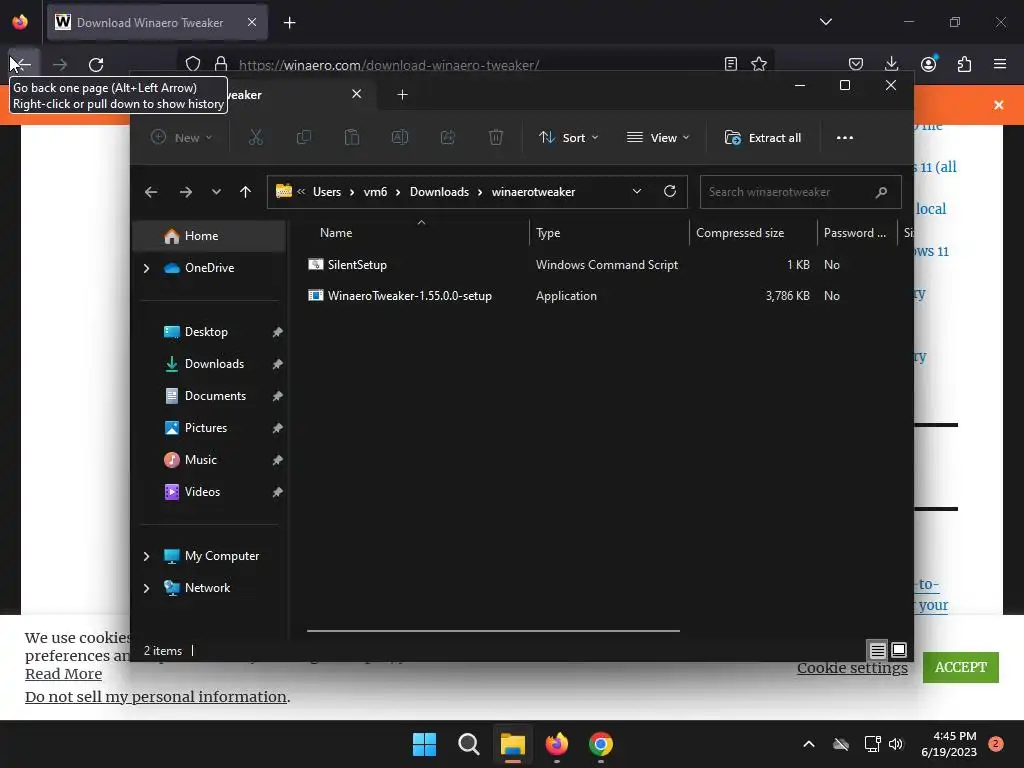Add a new File Explorer tab
The height and width of the screenshot is (768, 1024).
coord(402,95)
